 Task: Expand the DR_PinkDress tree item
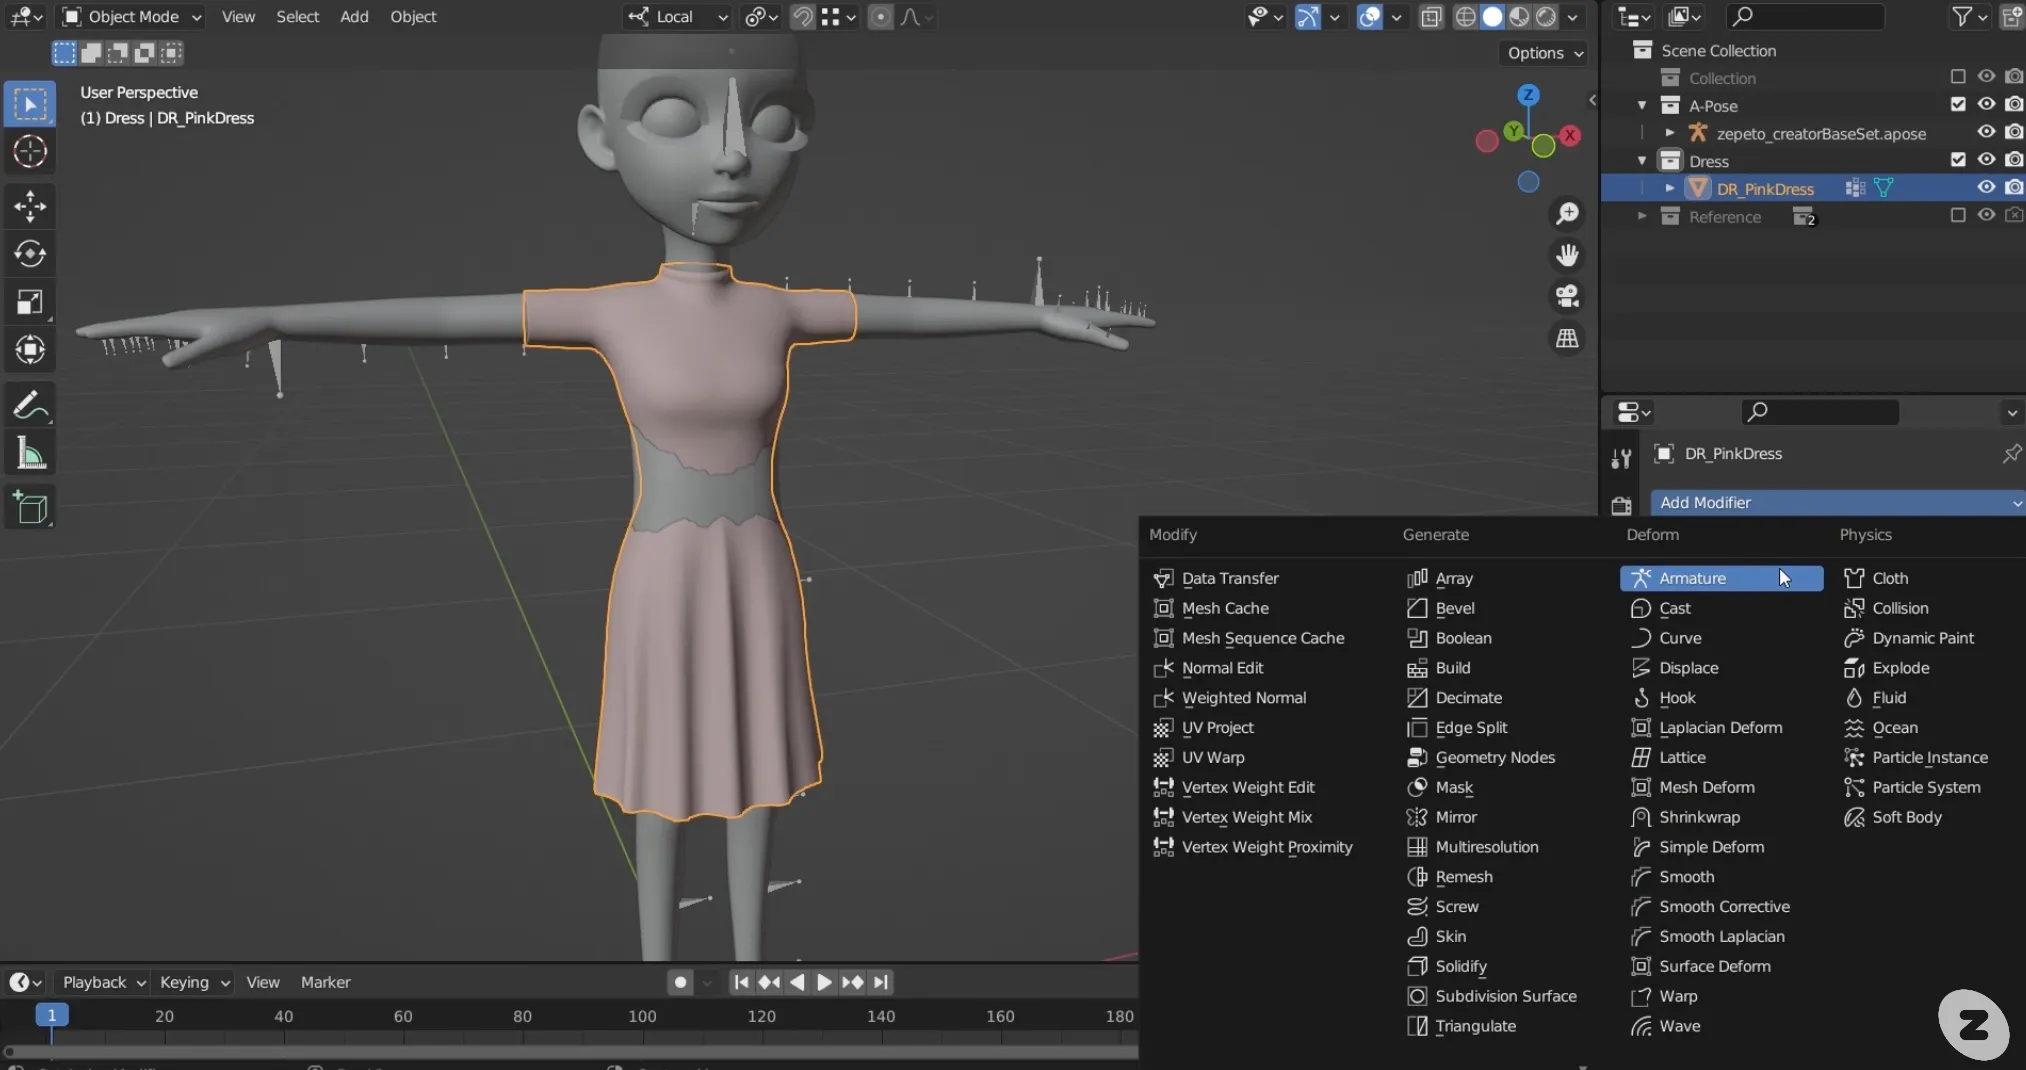point(1669,188)
